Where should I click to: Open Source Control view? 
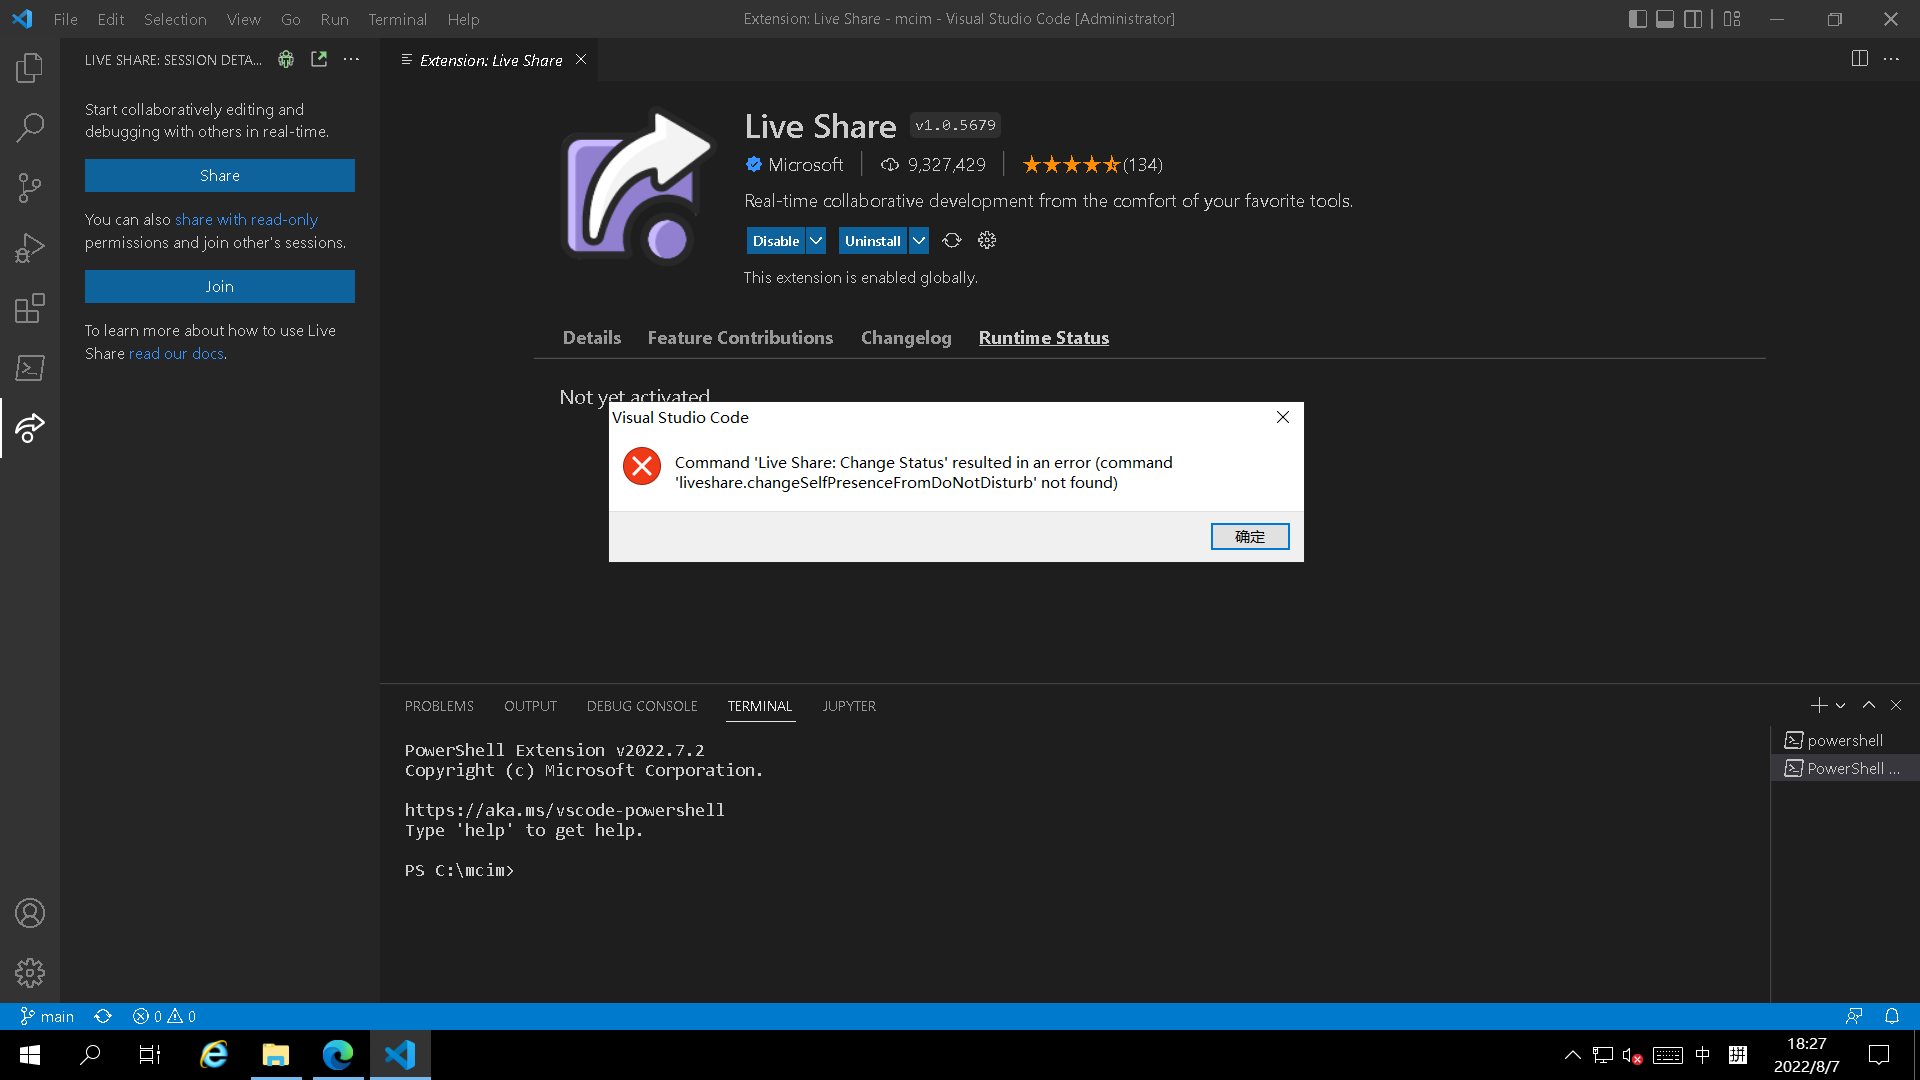[30, 188]
